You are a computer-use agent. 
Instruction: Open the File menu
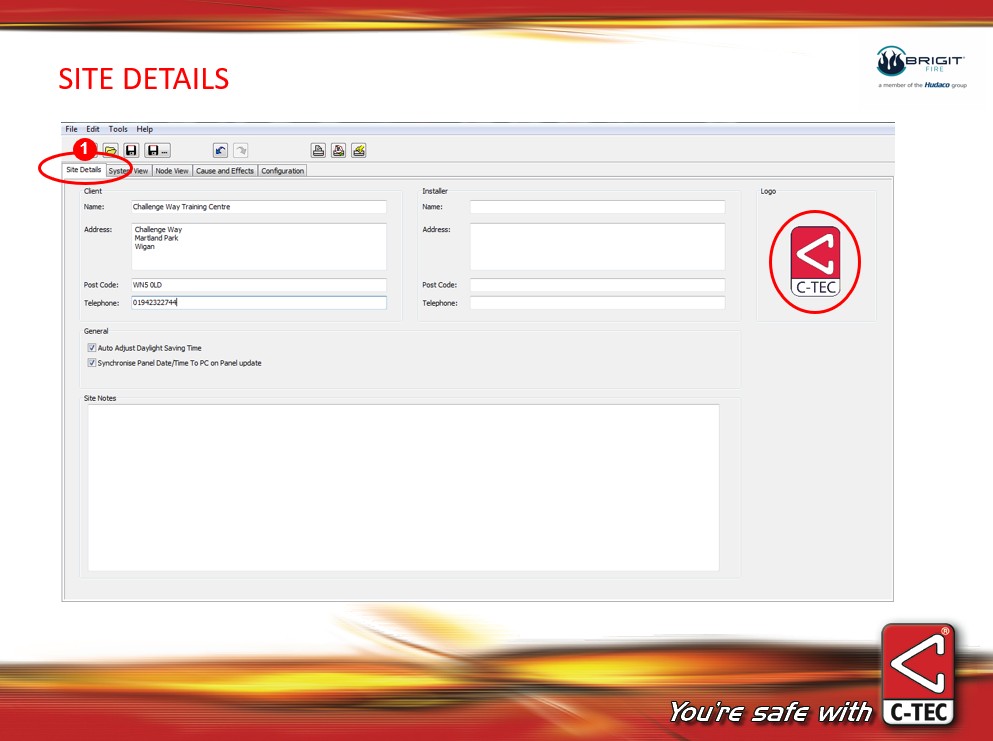[71, 129]
